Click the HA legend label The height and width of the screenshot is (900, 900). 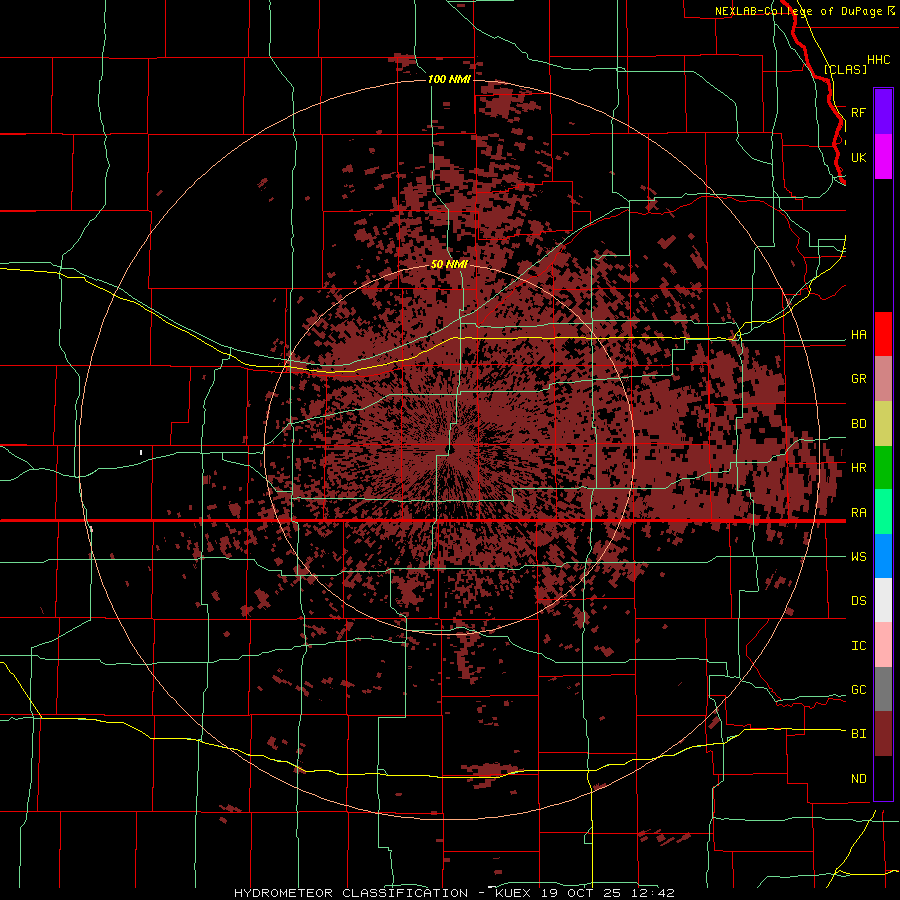click(x=858, y=334)
